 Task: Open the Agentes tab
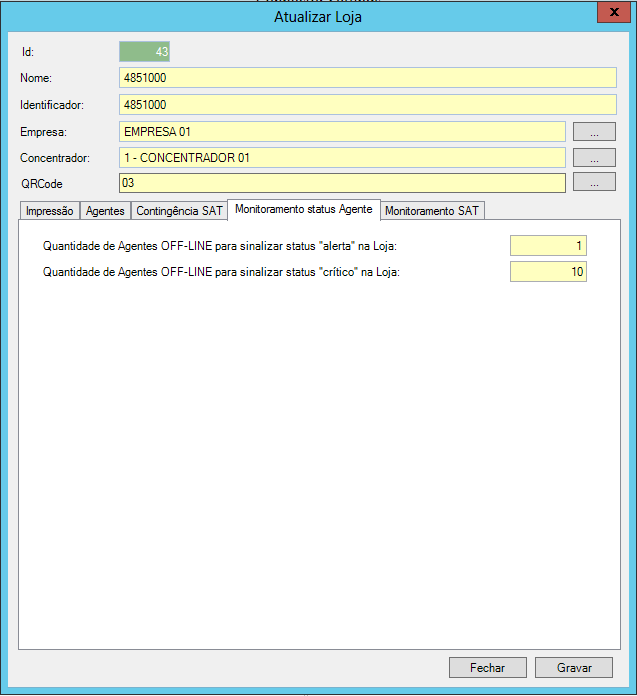(105, 211)
